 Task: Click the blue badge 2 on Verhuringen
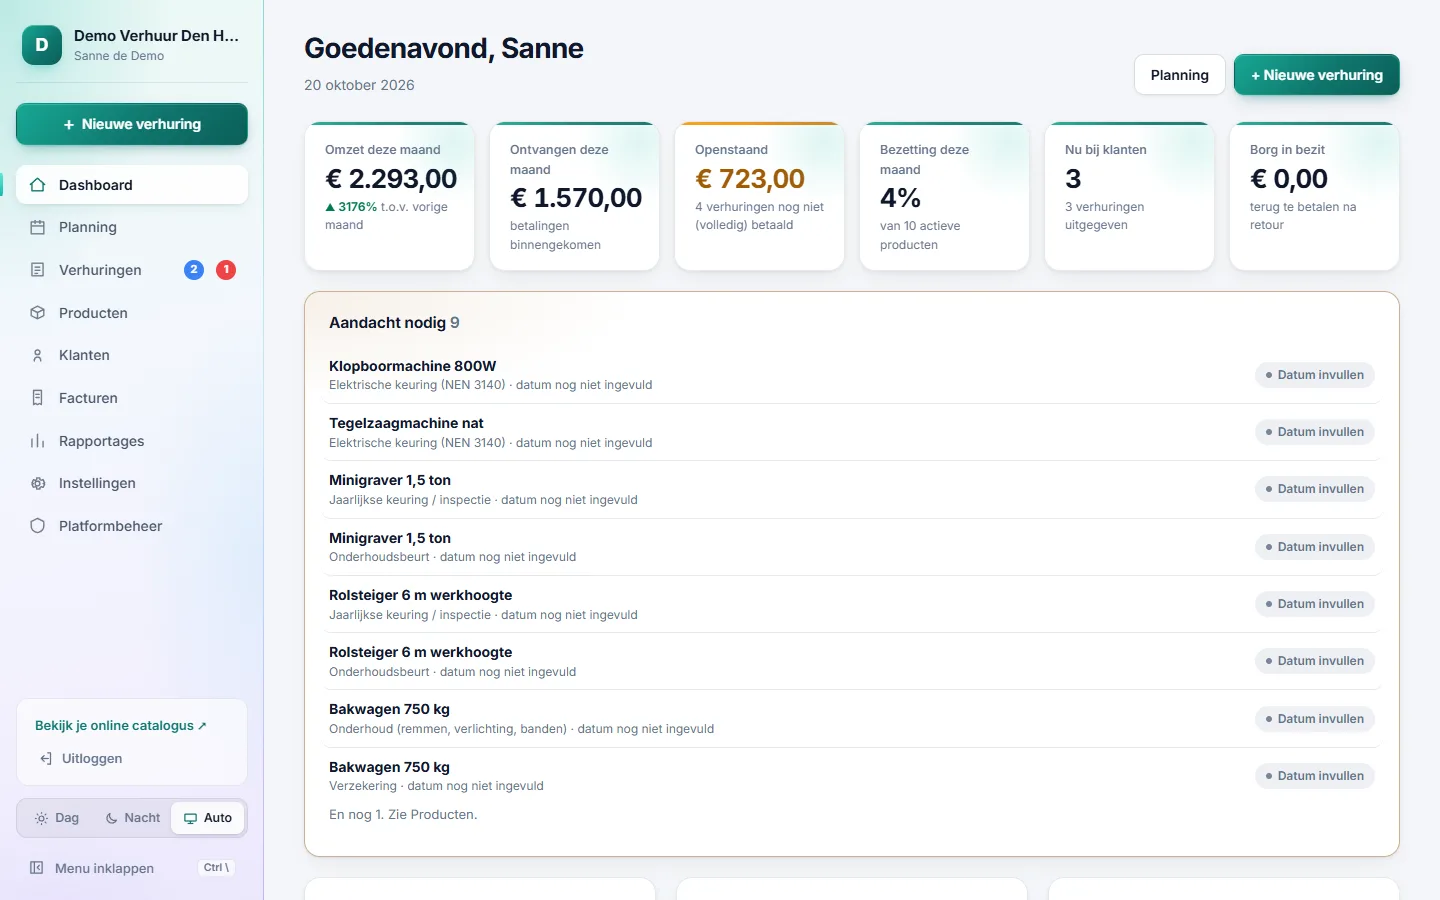[x=194, y=270]
